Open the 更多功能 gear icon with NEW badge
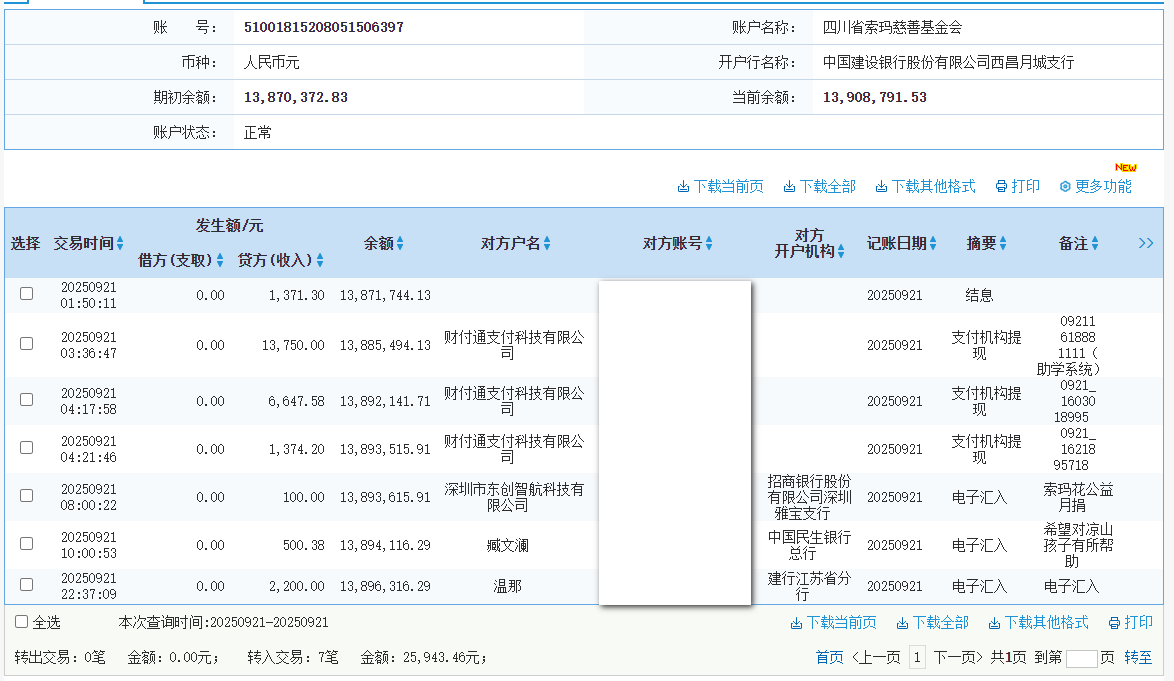This screenshot has width=1174, height=681. (x=1065, y=186)
